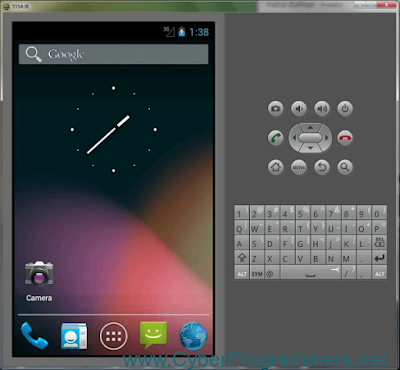Tap the 1:38 clock in status bar
Screen dimensions: 400x370
coord(199,32)
